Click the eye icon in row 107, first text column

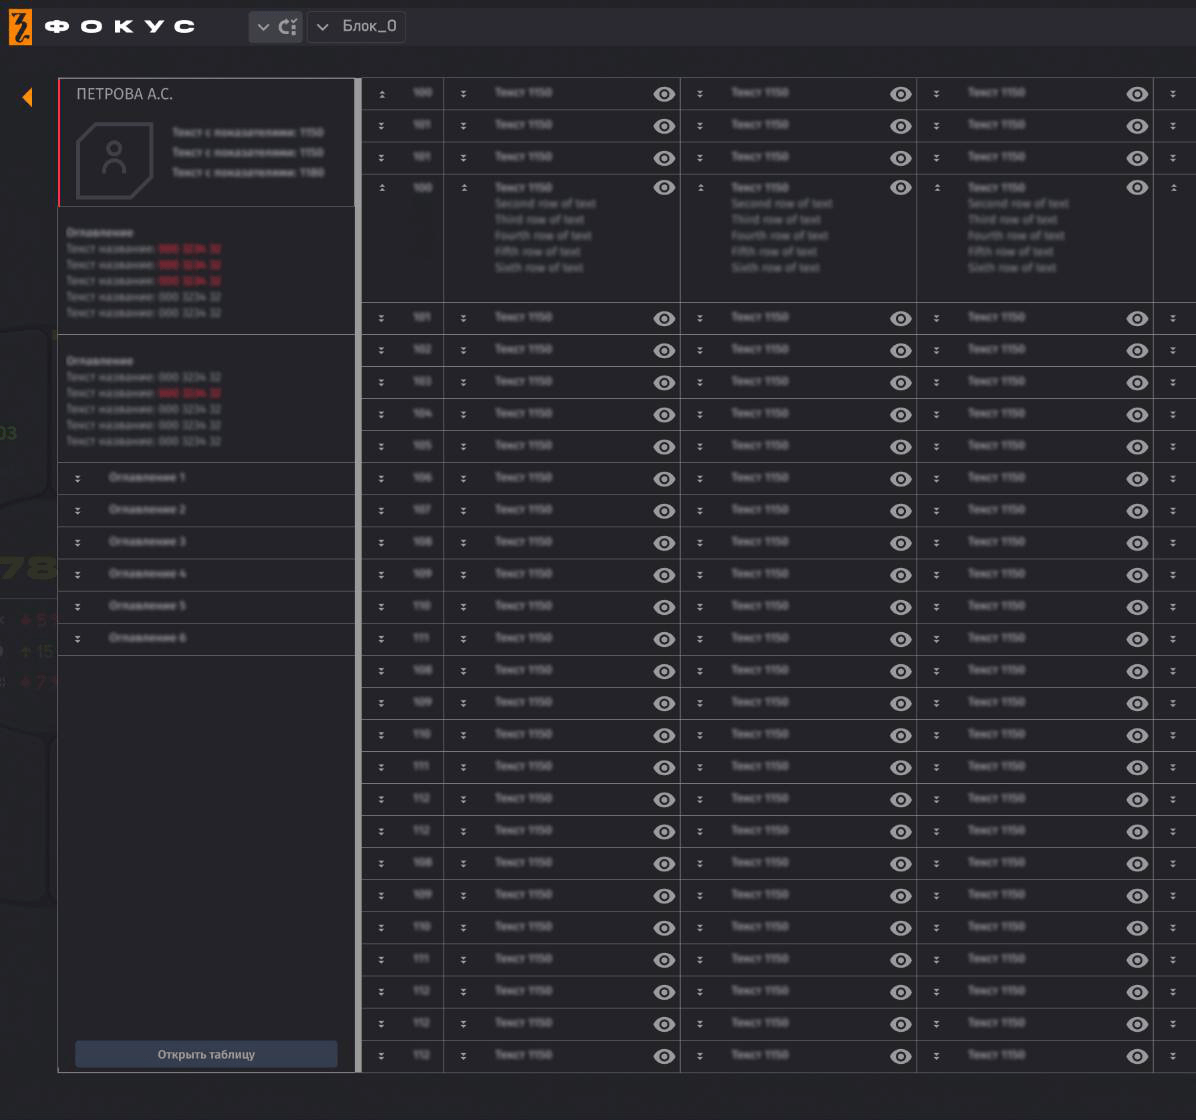pyautogui.click(x=664, y=510)
